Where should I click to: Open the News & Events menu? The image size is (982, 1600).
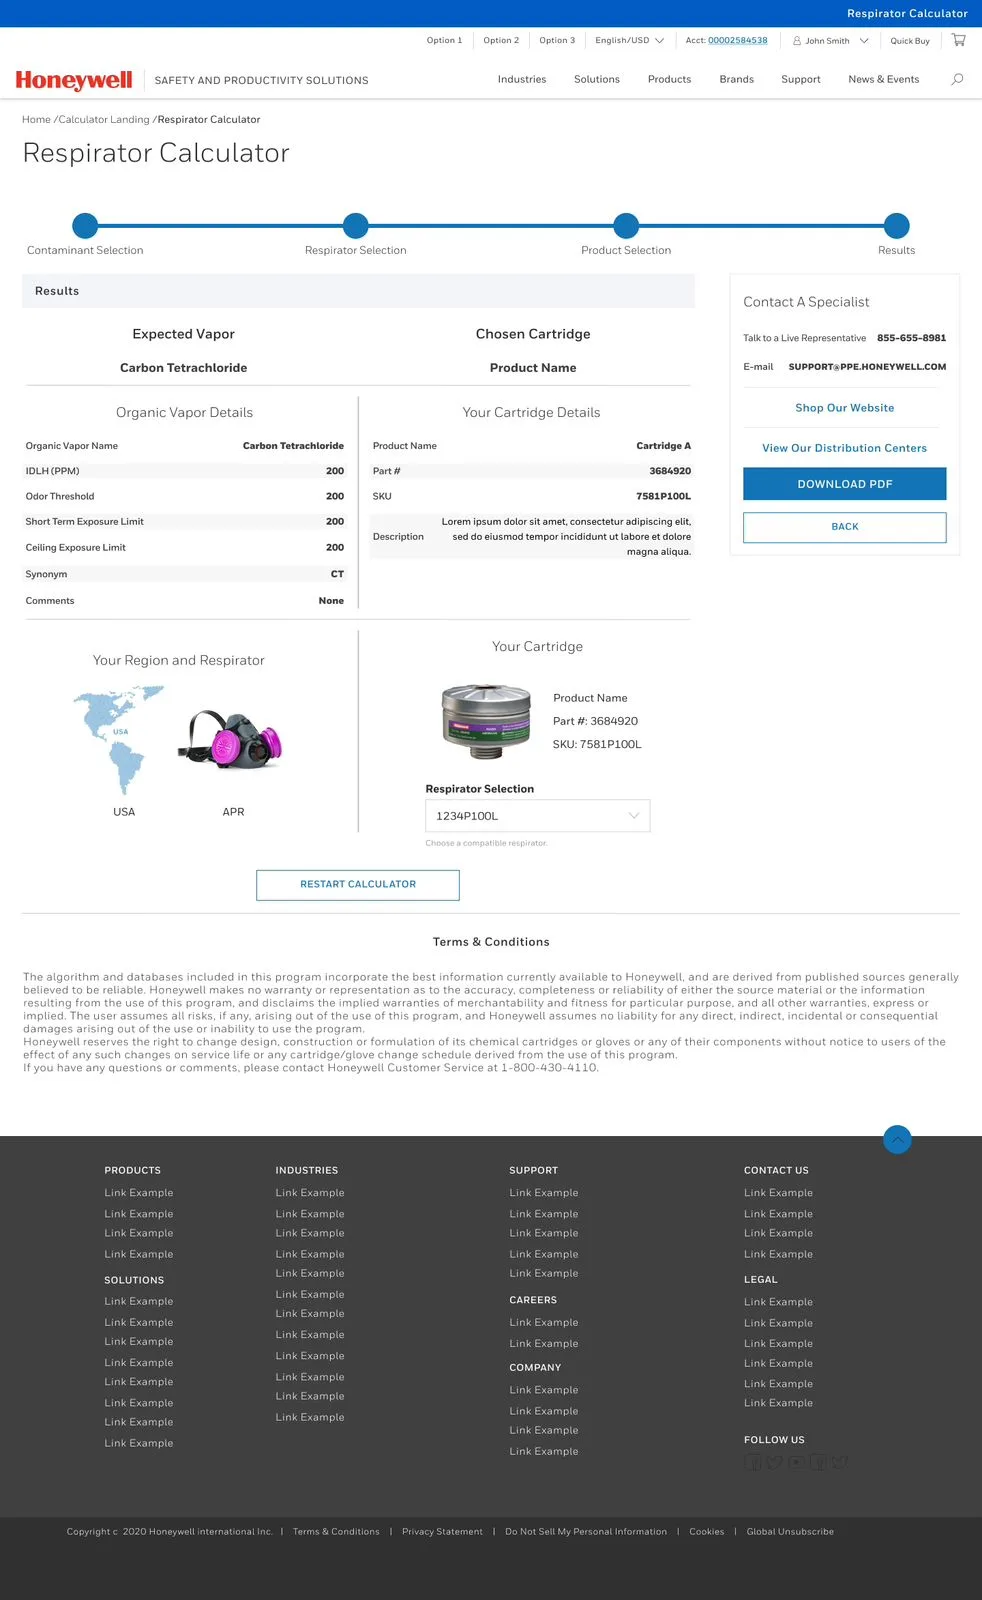click(884, 79)
